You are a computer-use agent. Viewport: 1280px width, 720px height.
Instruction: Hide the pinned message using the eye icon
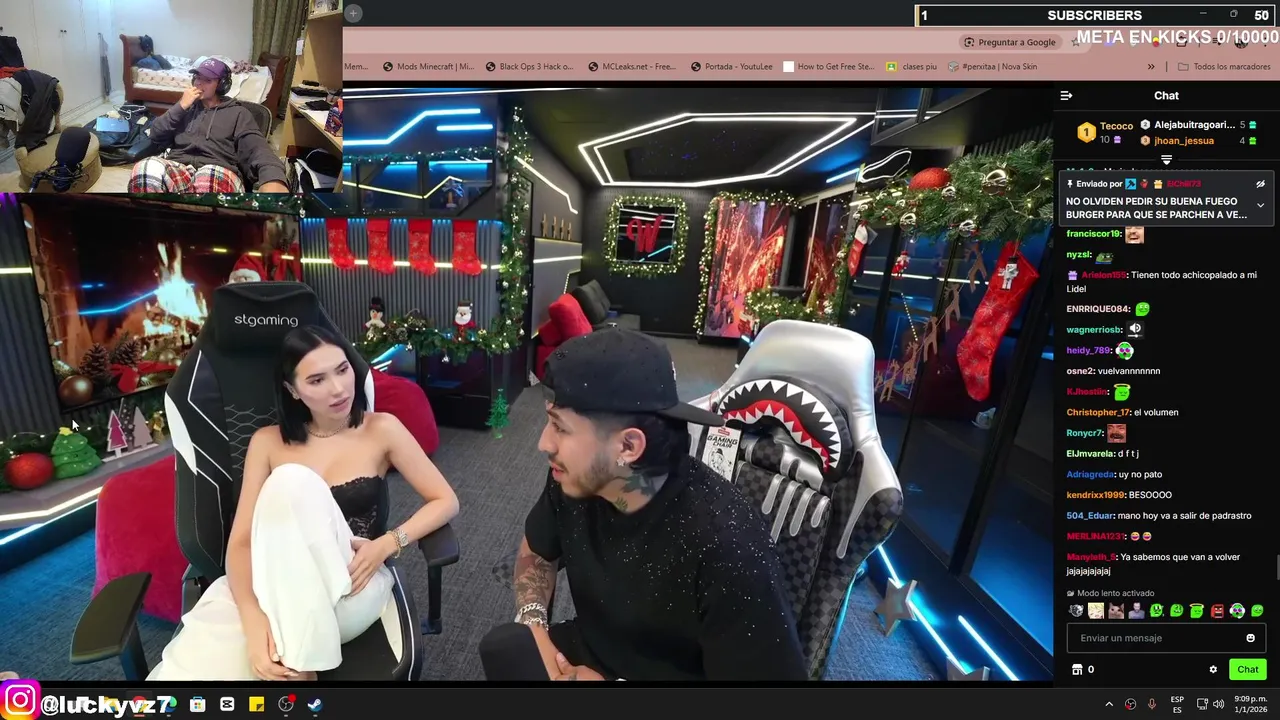(1260, 184)
